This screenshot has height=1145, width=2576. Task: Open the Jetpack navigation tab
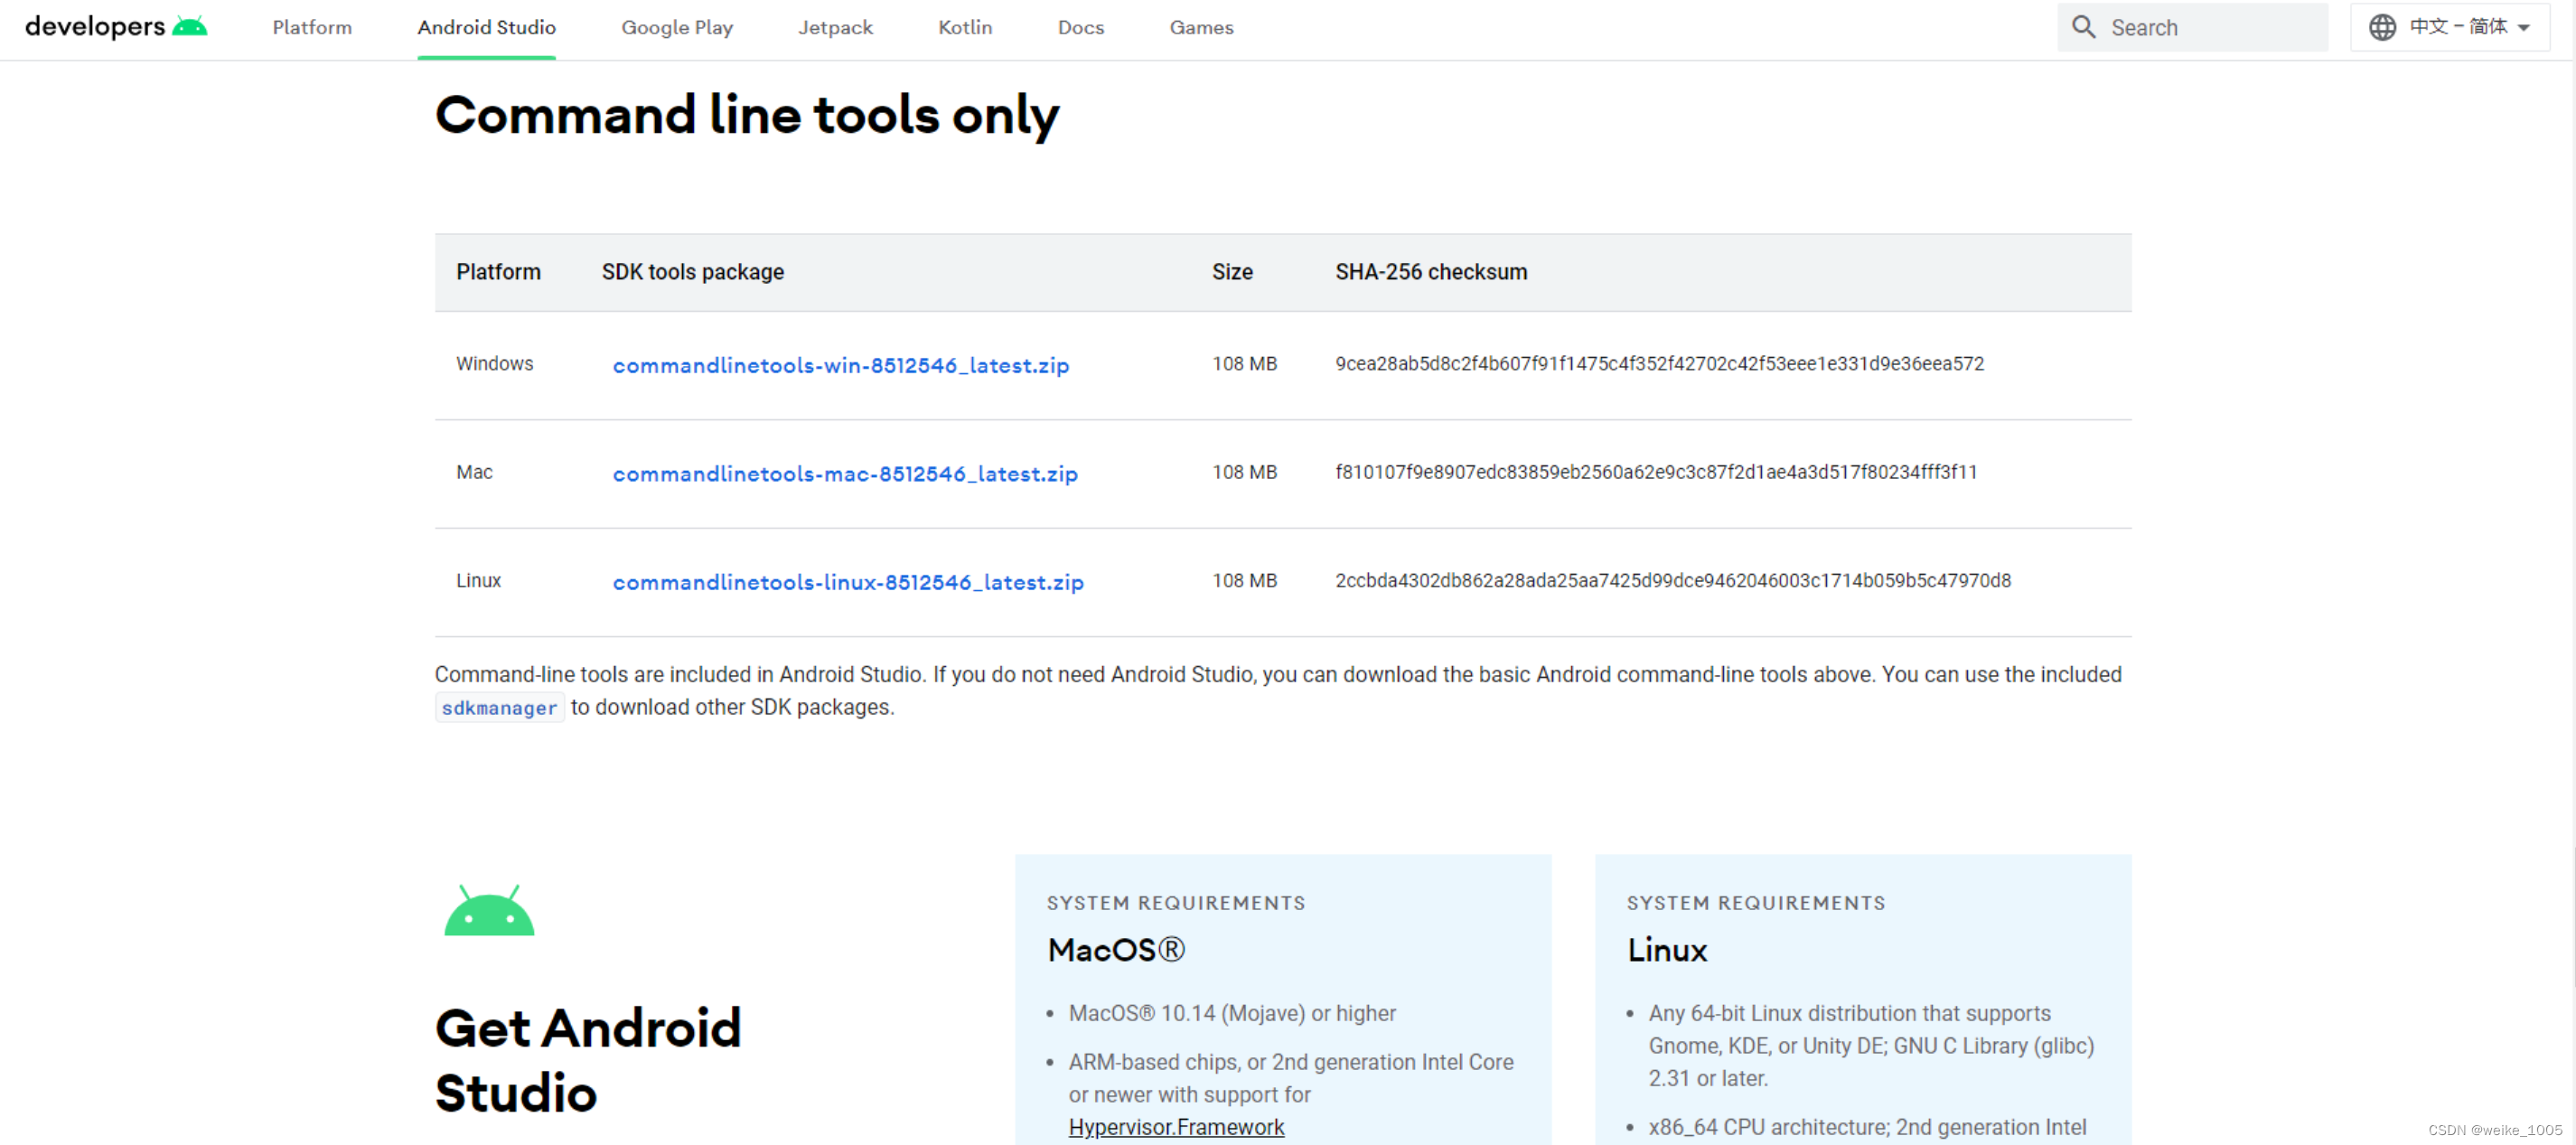835,27
